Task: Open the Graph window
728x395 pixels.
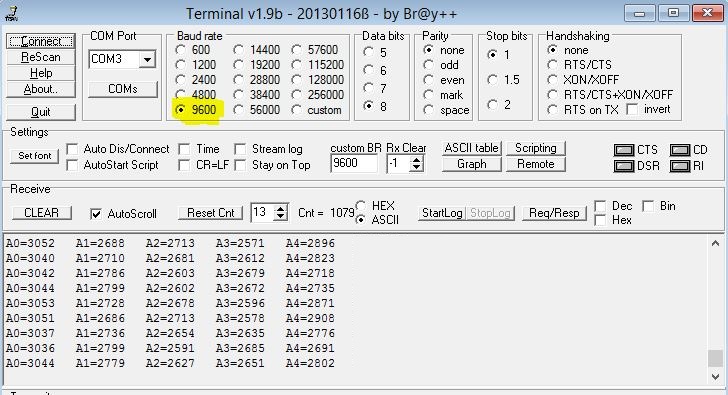Action: 471,164
